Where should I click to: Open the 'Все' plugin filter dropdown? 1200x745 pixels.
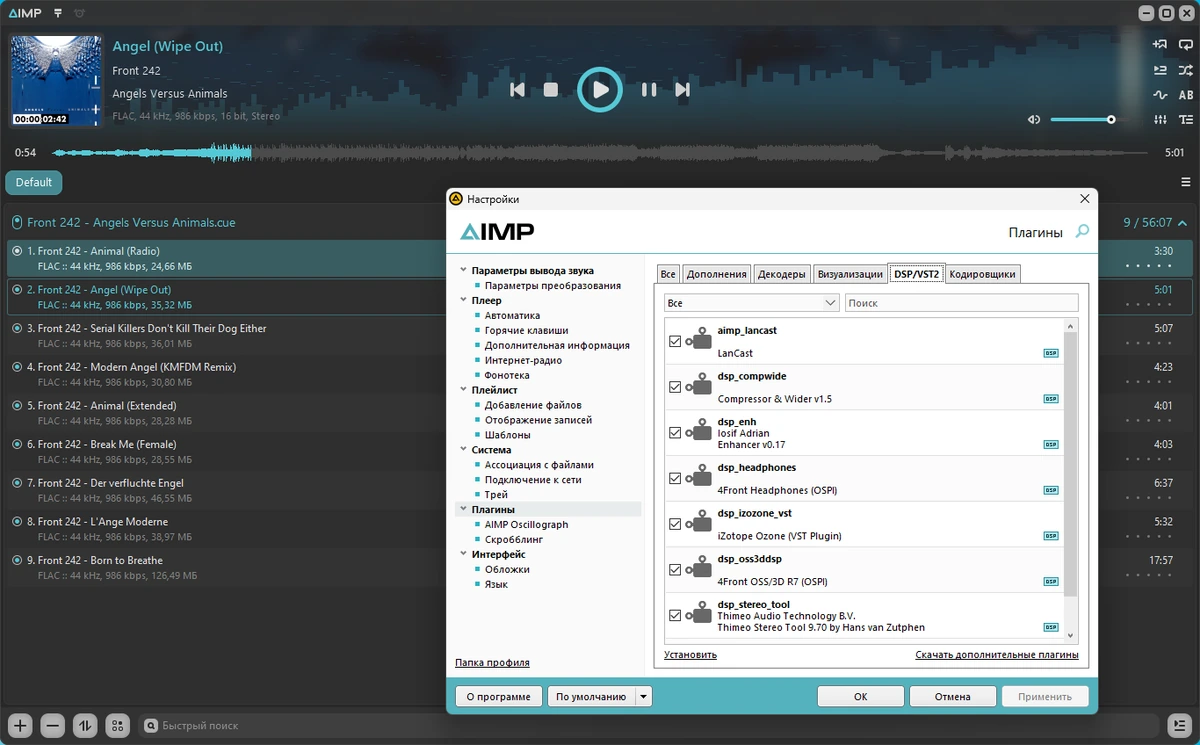click(752, 302)
